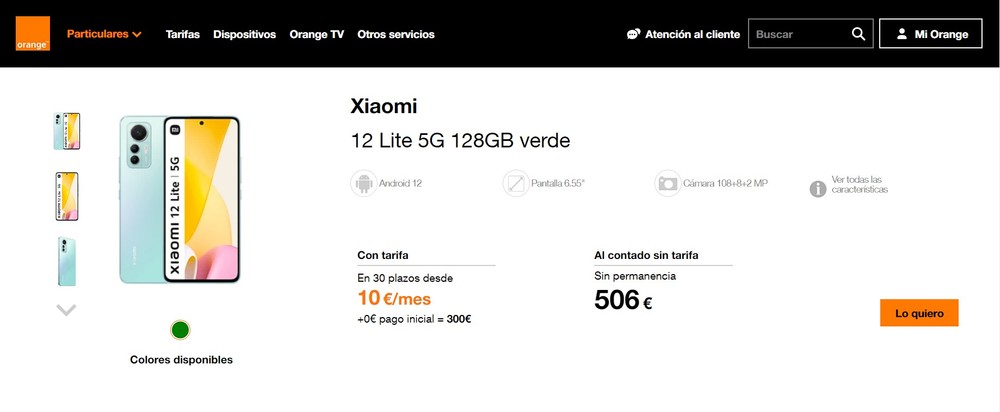Click the info icon for all features
The width and height of the screenshot is (1000, 412).
coord(818,188)
